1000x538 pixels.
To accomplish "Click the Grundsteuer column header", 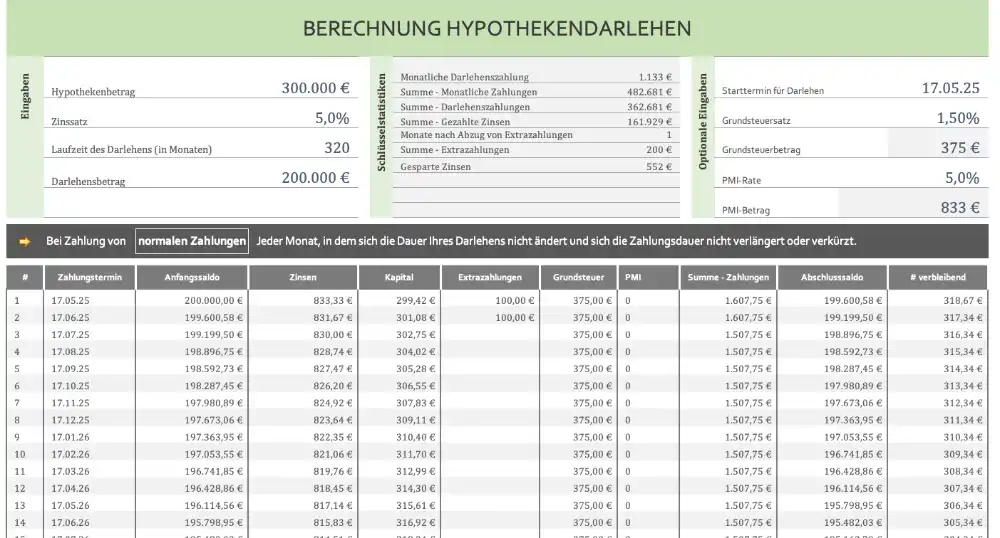I will [578, 277].
